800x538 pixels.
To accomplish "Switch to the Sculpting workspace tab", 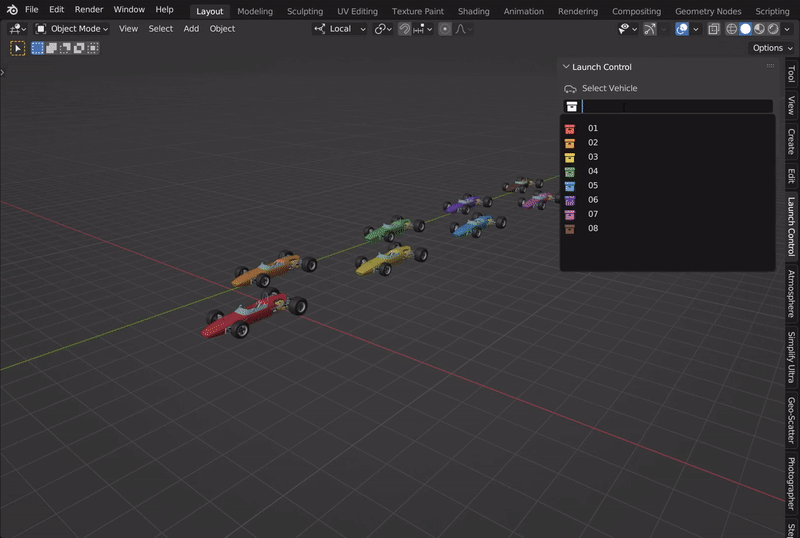I will [305, 11].
